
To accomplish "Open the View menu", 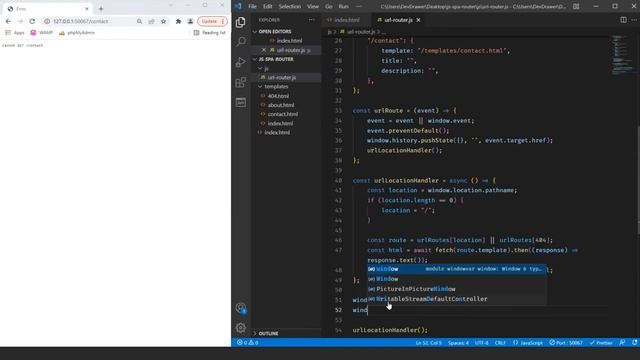I will tap(313, 6).
